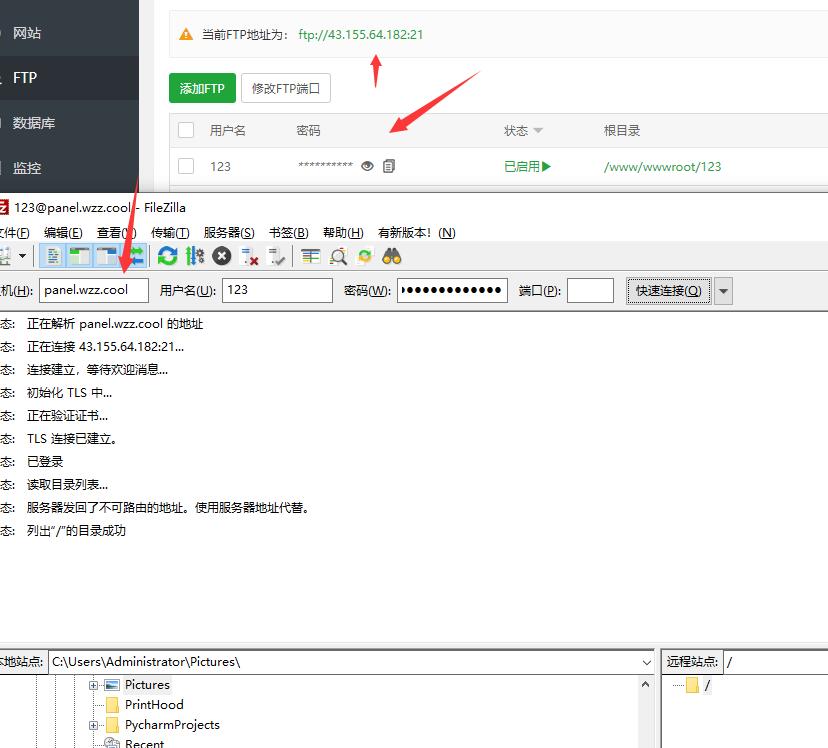828x748 pixels.
Task: Search files with binoculars icon
Action: coord(392,257)
